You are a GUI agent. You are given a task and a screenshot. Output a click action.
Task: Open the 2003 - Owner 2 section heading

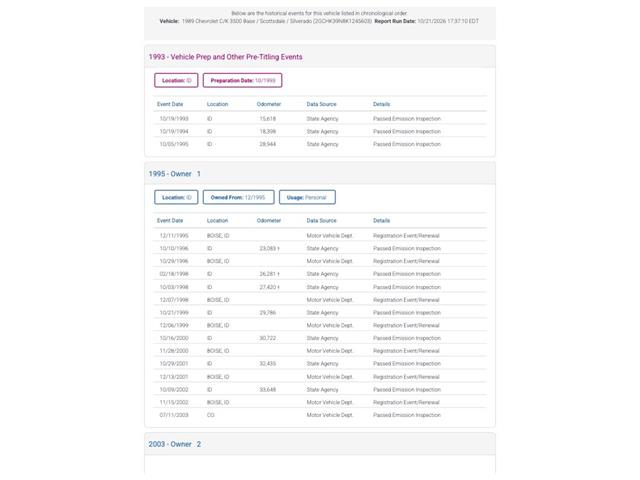[x=175, y=444]
